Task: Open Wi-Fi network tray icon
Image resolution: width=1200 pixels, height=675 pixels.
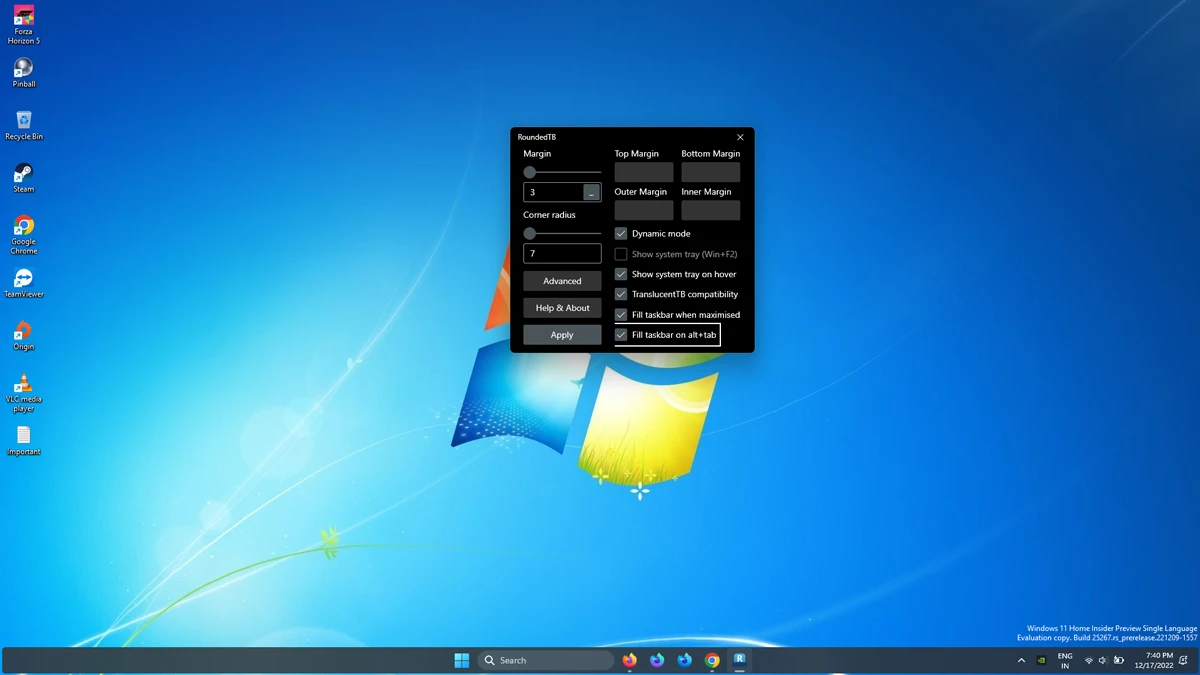Action: 1089,660
